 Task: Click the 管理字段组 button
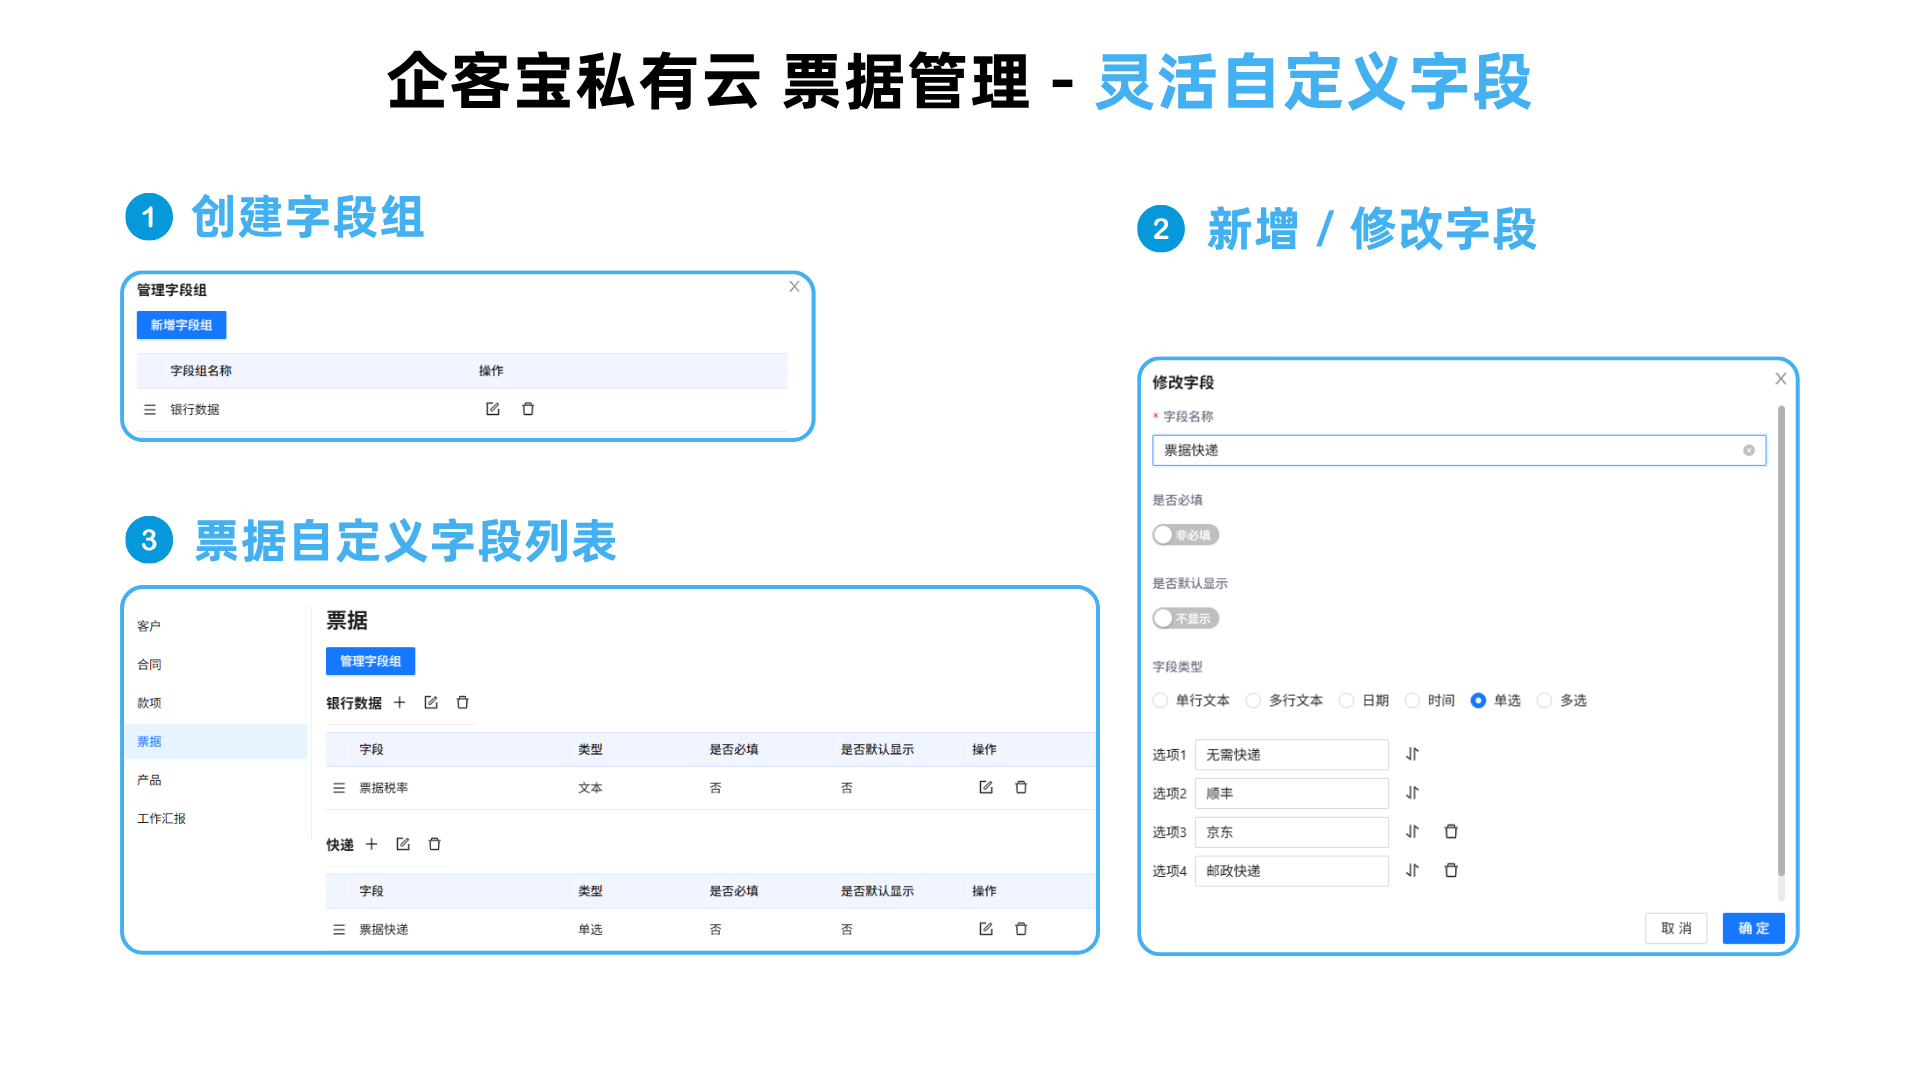coord(370,661)
